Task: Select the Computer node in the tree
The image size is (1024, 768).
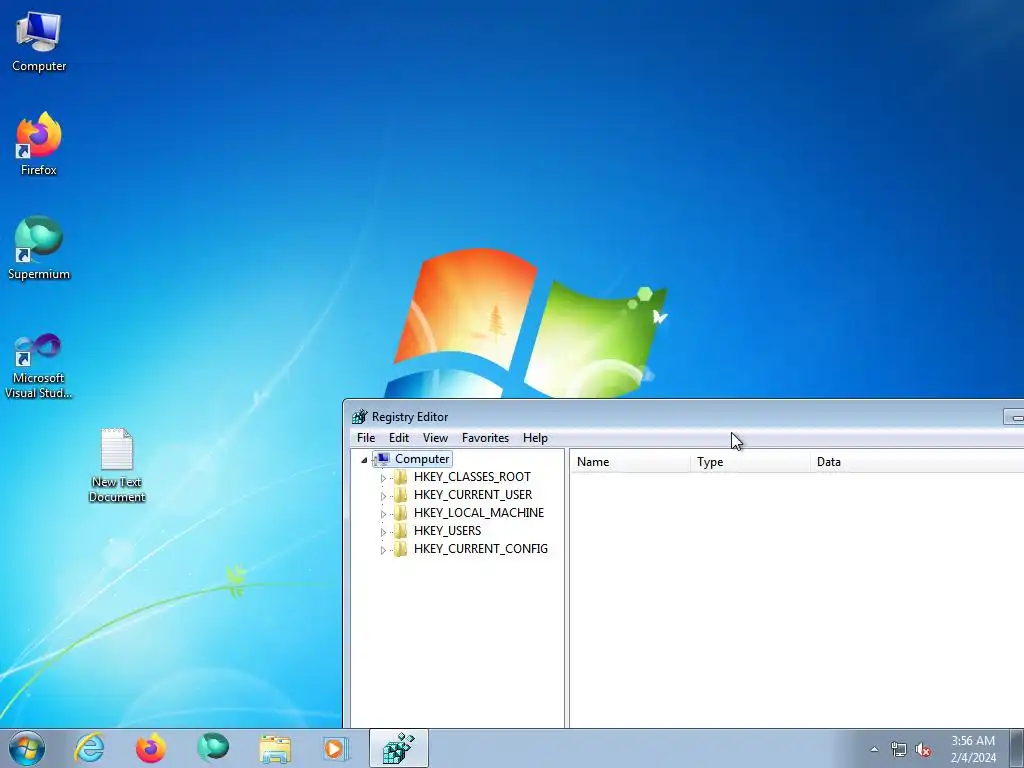Action: tap(422, 459)
